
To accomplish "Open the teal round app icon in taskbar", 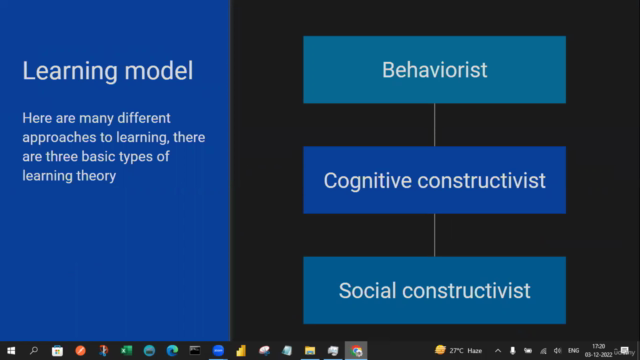I will pyautogui.click(x=149, y=351).
